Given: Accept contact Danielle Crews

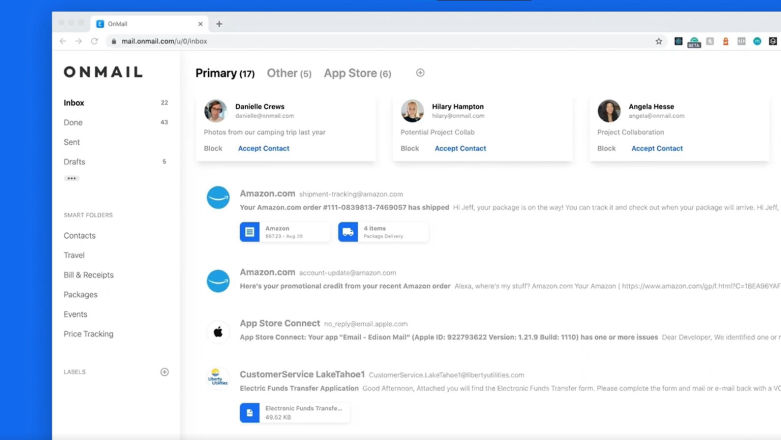Looking at the screenshot, I should pos(263,148).
